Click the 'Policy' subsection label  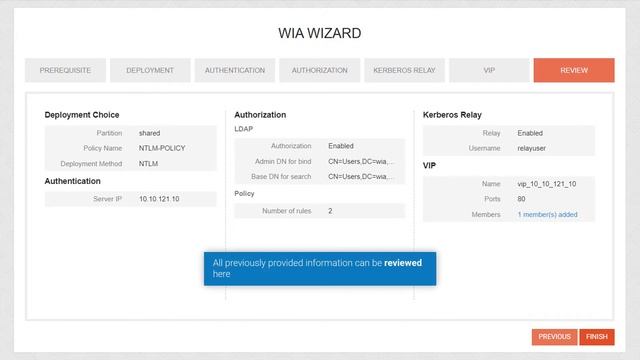pos(244,193)
